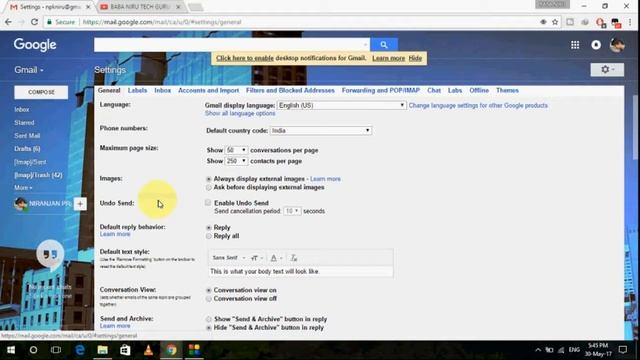Change contacts per page dropdown
Viewport: 640px width, 360px height.
pos(236,161)
